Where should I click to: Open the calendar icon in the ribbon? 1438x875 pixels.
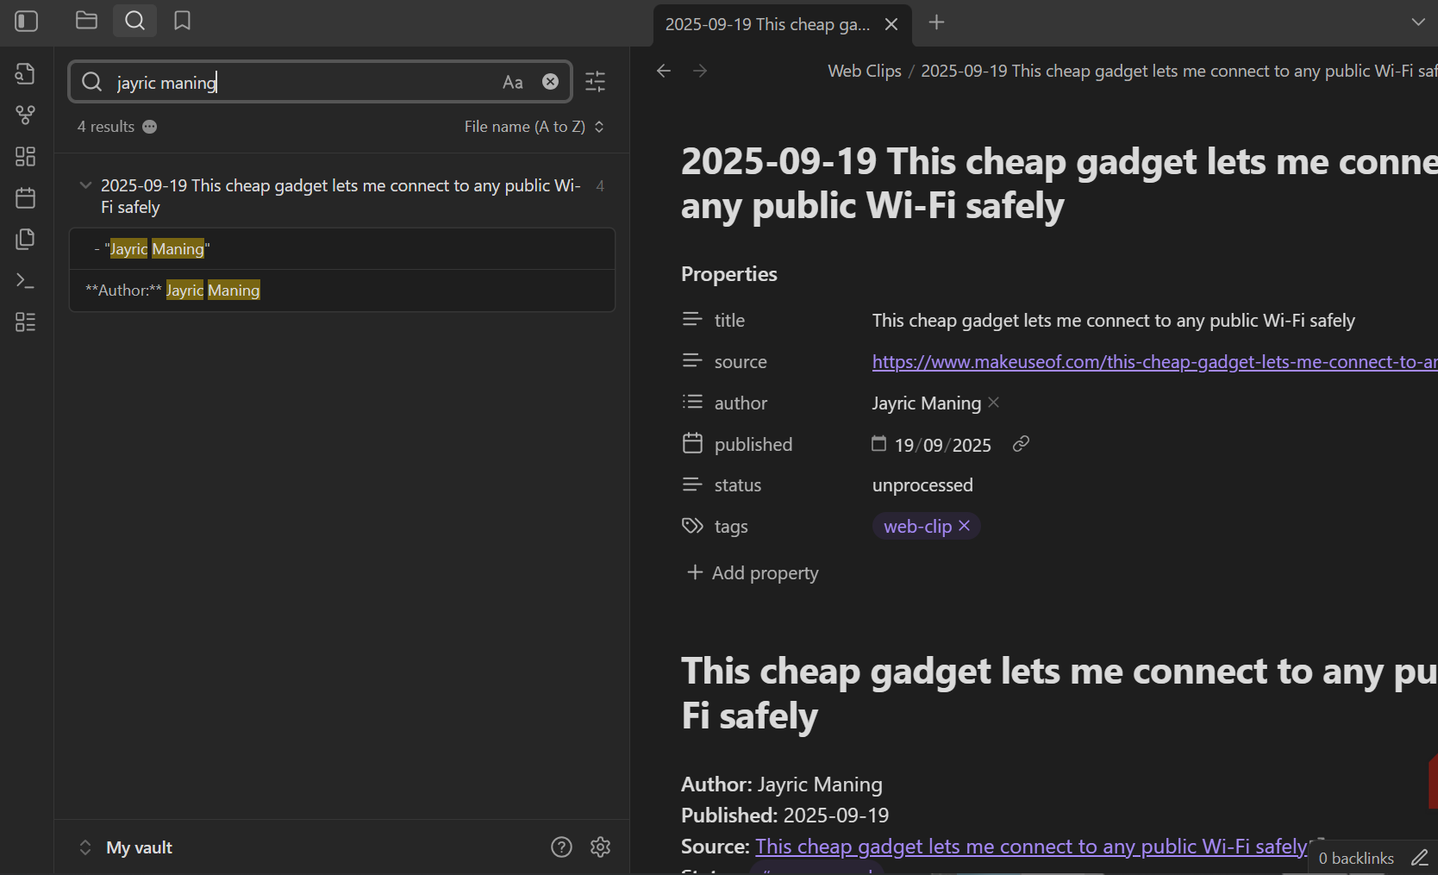click(25, 197)
